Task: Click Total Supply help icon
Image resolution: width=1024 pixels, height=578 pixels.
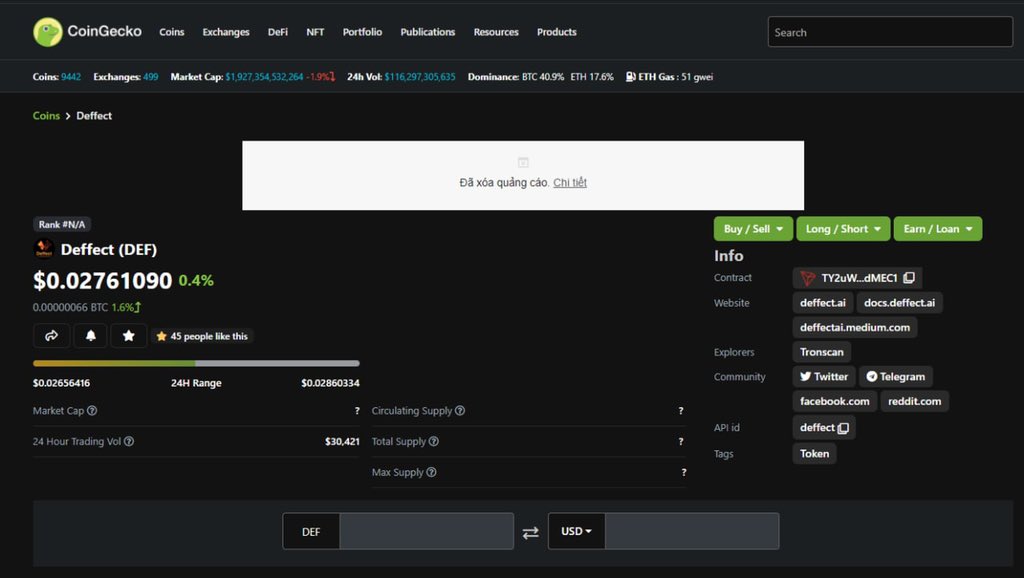Action: click(x=434, y=442)
